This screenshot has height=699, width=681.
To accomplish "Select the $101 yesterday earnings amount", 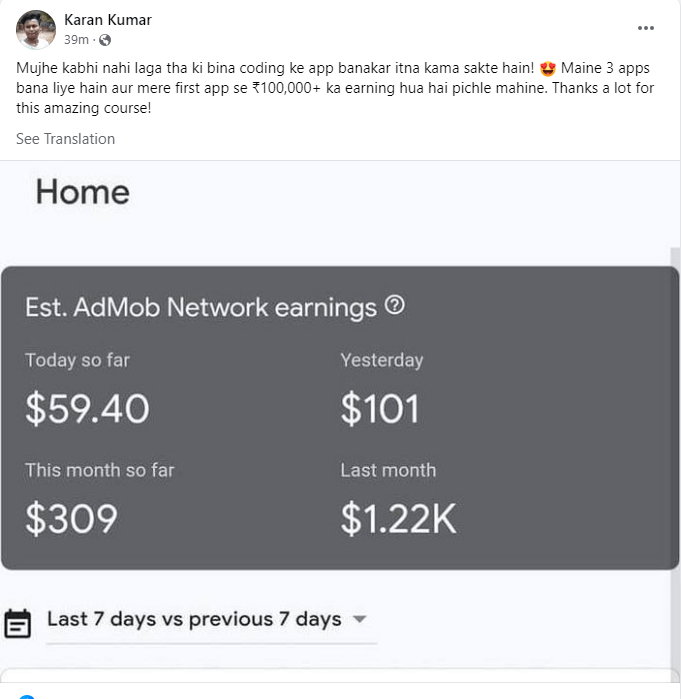I will (x=380, y=408).
